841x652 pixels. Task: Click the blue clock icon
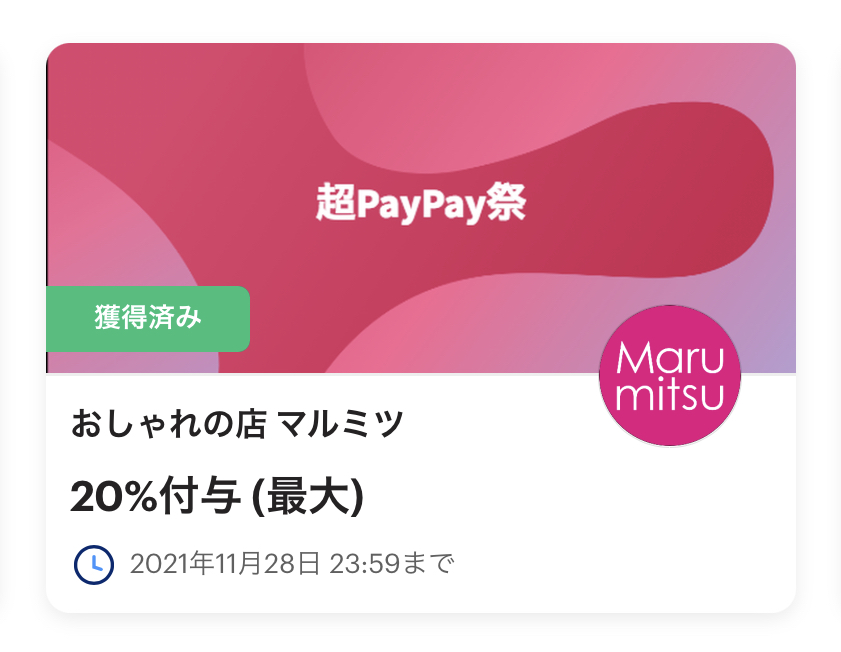[x=94, y=565]
